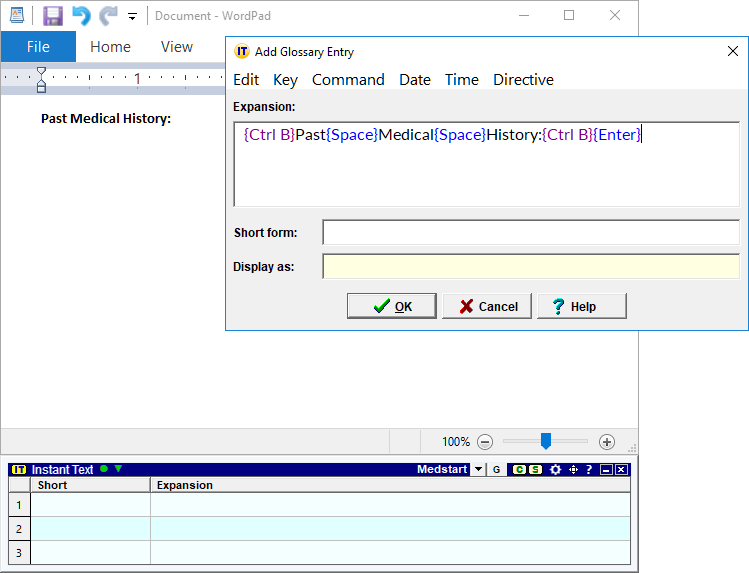
Task: Click the 'Past Medical History:' text in document
Action: tap(106, 118)
